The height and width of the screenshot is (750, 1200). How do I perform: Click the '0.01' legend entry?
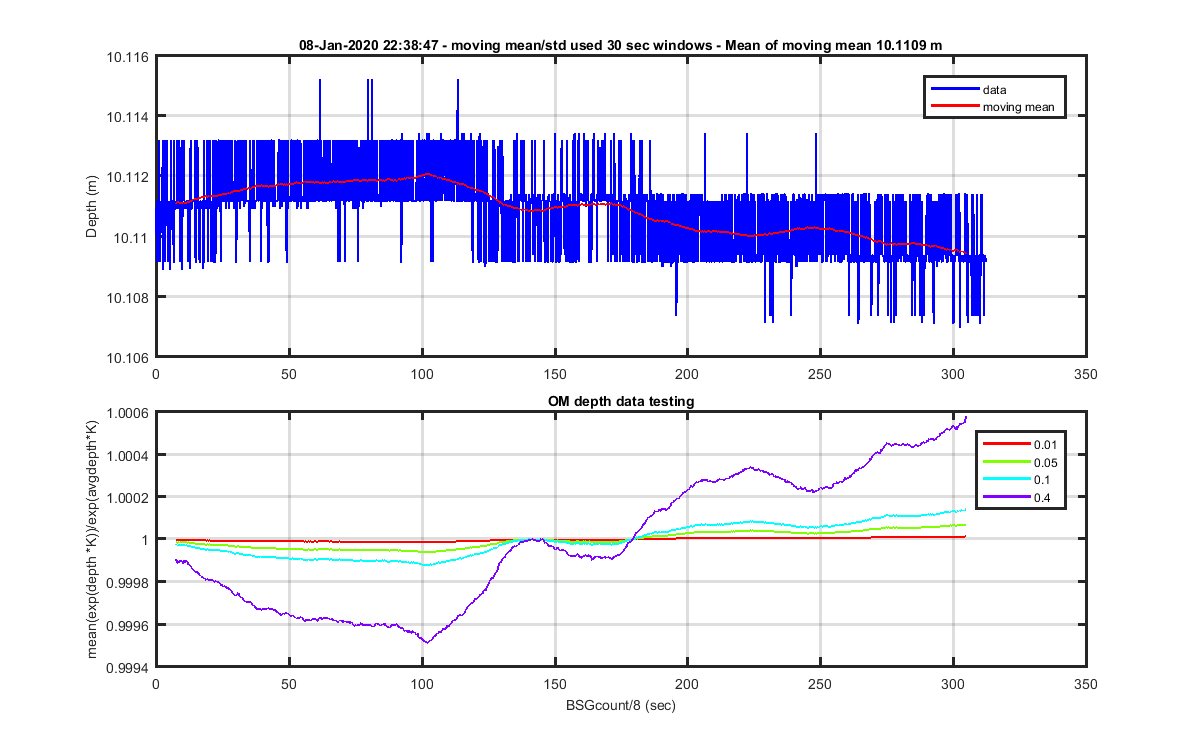(1043, 444)
